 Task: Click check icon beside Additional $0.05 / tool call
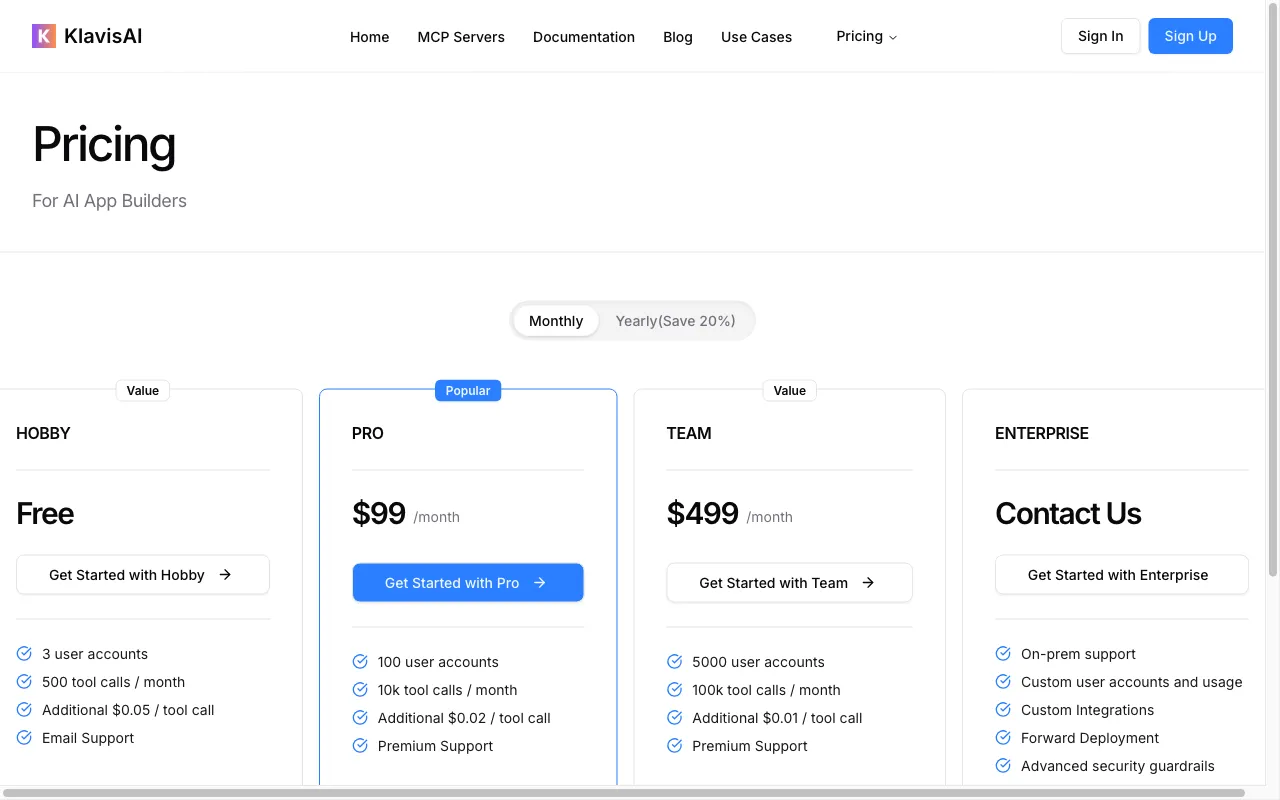coord(24,710)
